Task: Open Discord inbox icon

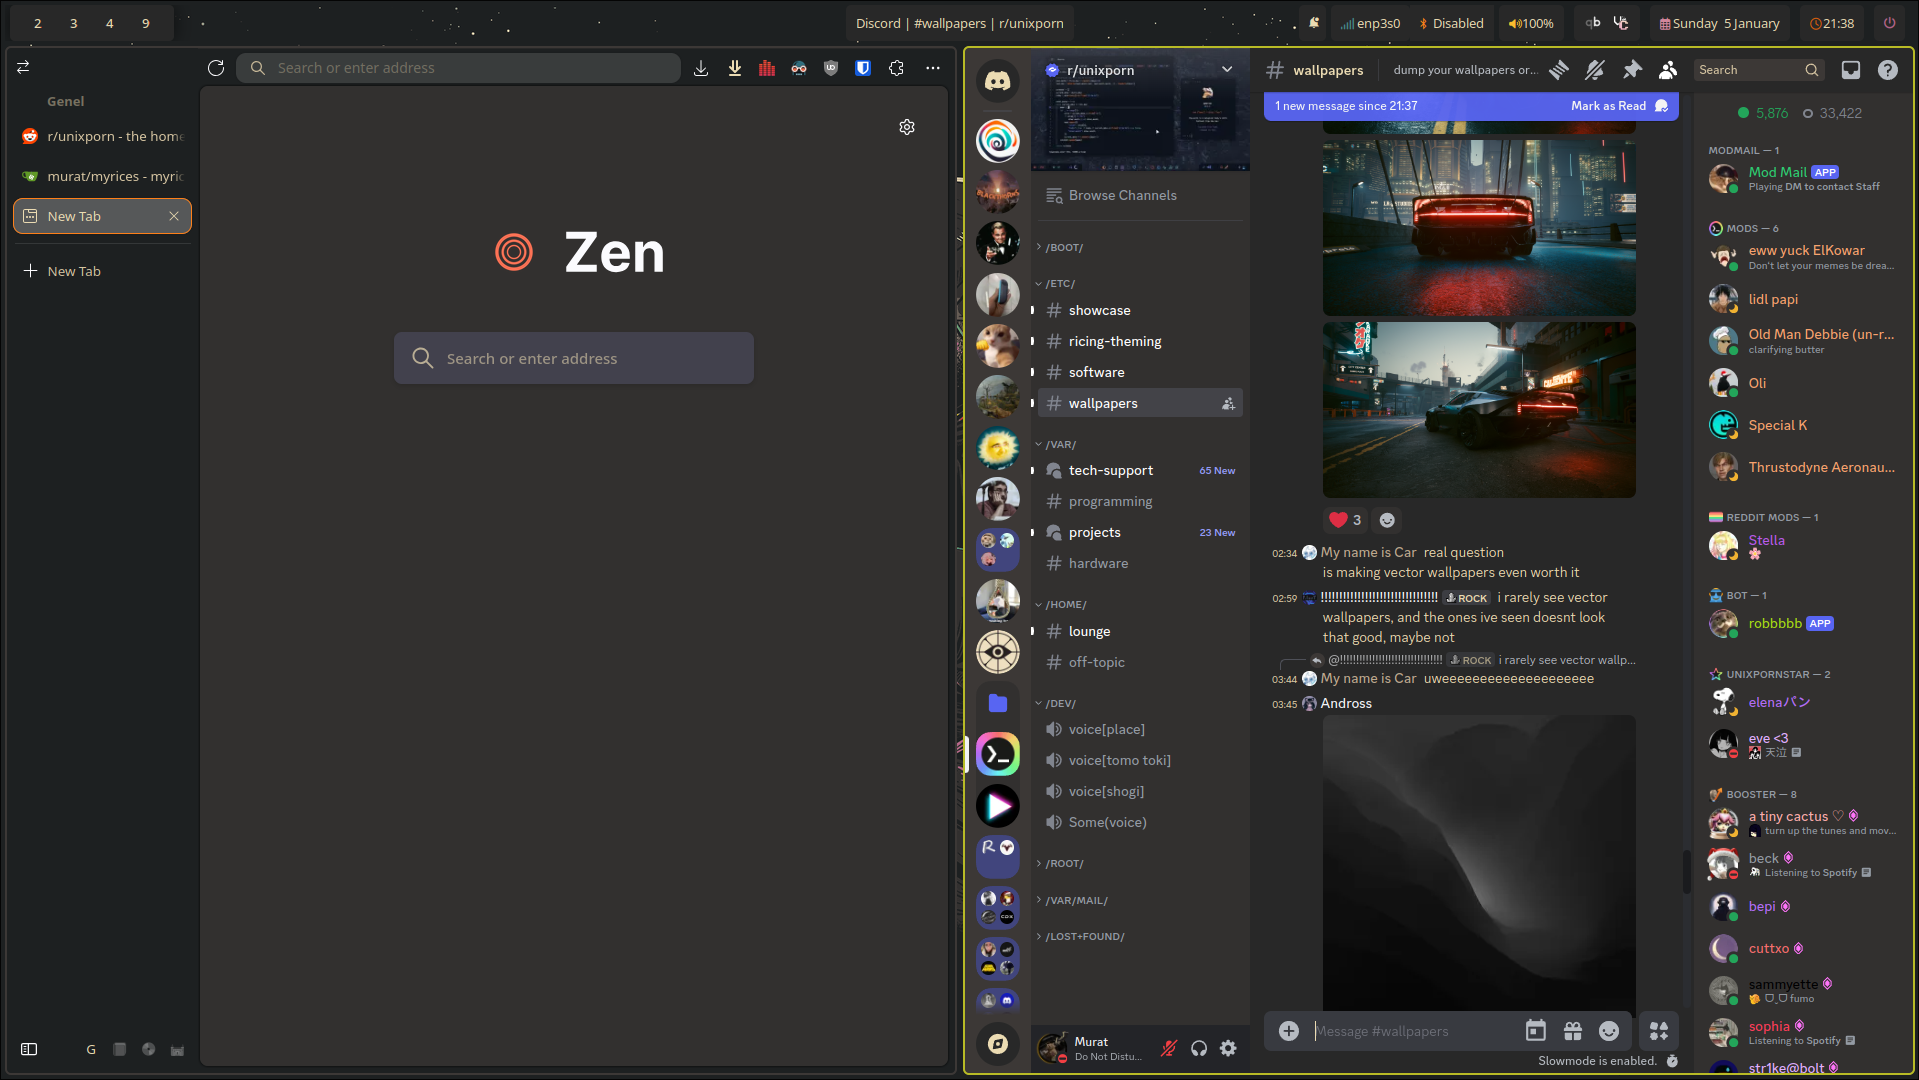Action: (1851, 70)
